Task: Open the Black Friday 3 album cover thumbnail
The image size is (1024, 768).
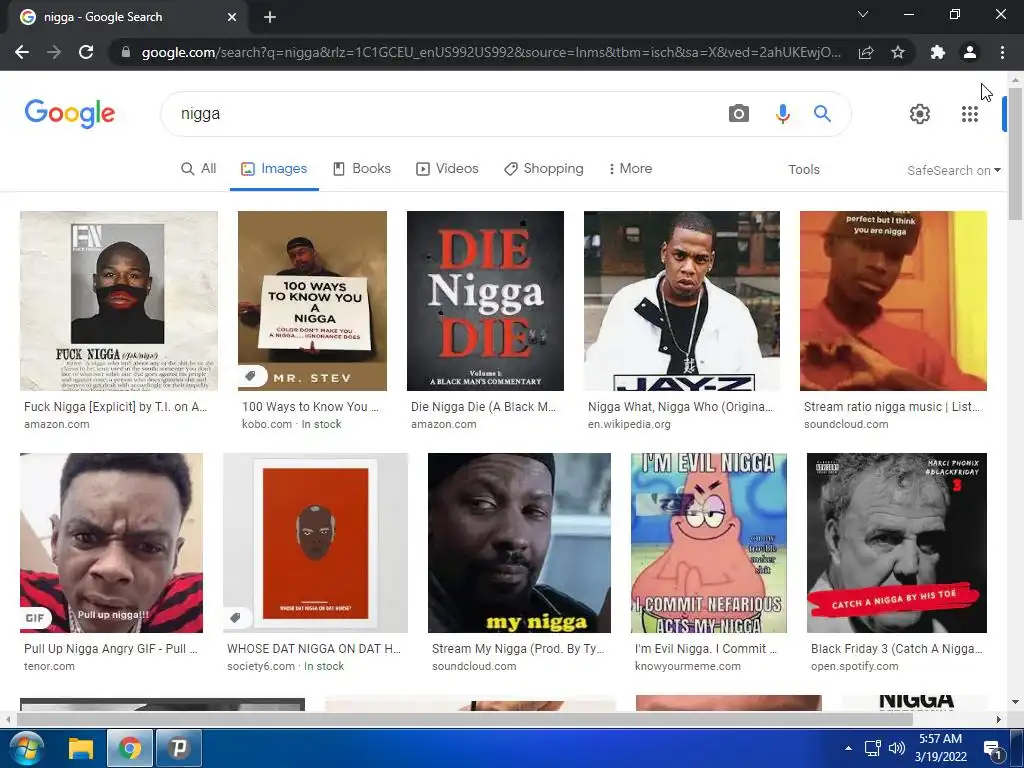Action: pos(897,543)
